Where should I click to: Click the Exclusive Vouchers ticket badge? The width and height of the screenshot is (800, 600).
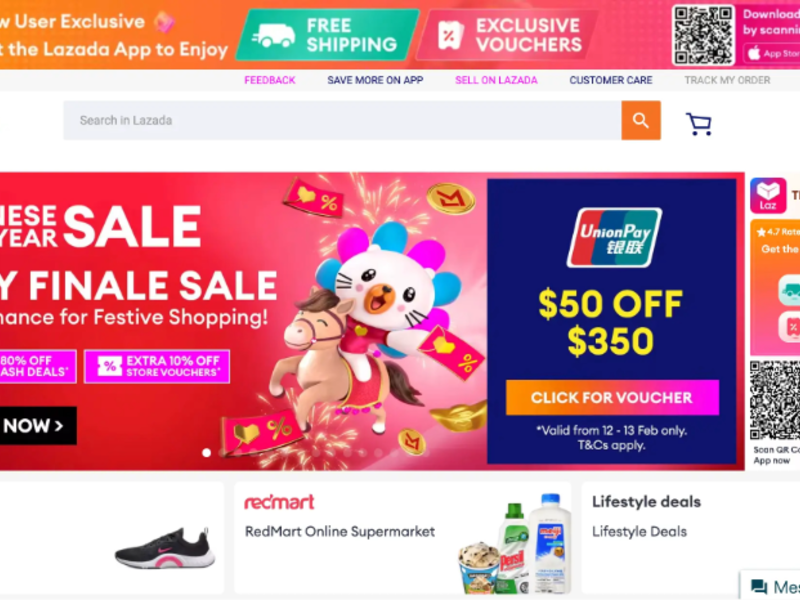pos(508,35)
